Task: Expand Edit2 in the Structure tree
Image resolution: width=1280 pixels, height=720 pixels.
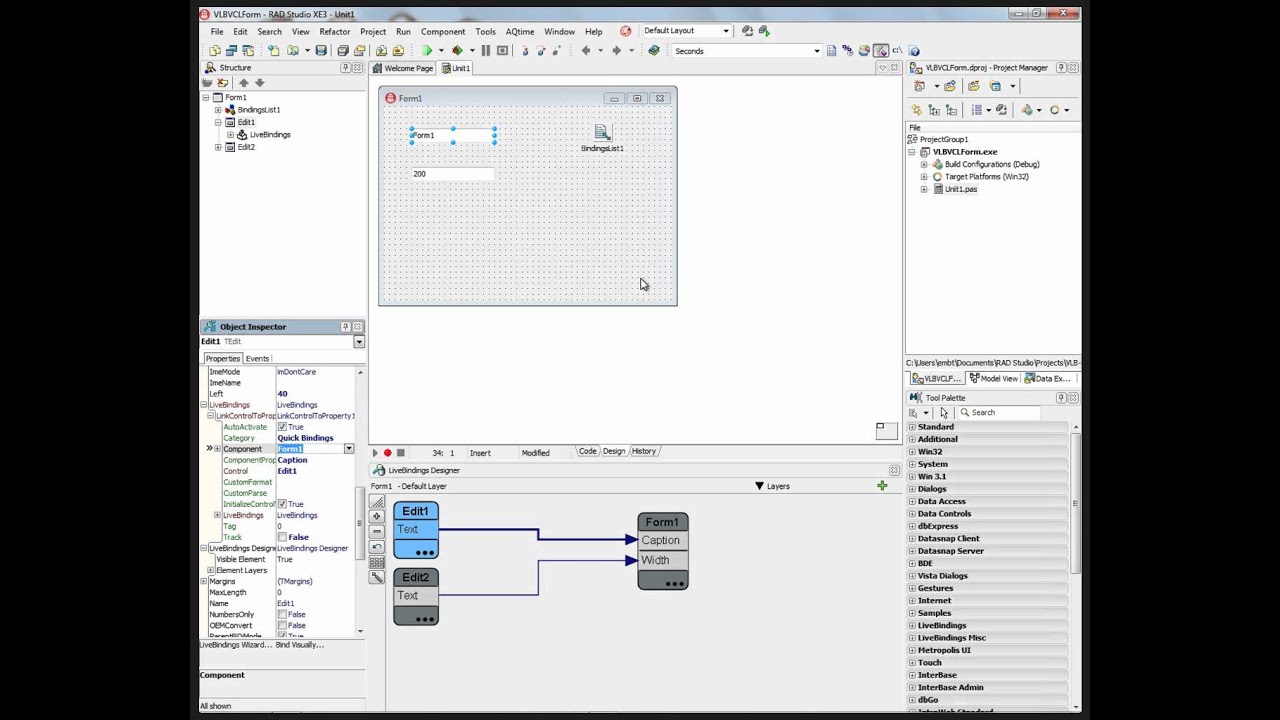Action: [x=218, y=147]
